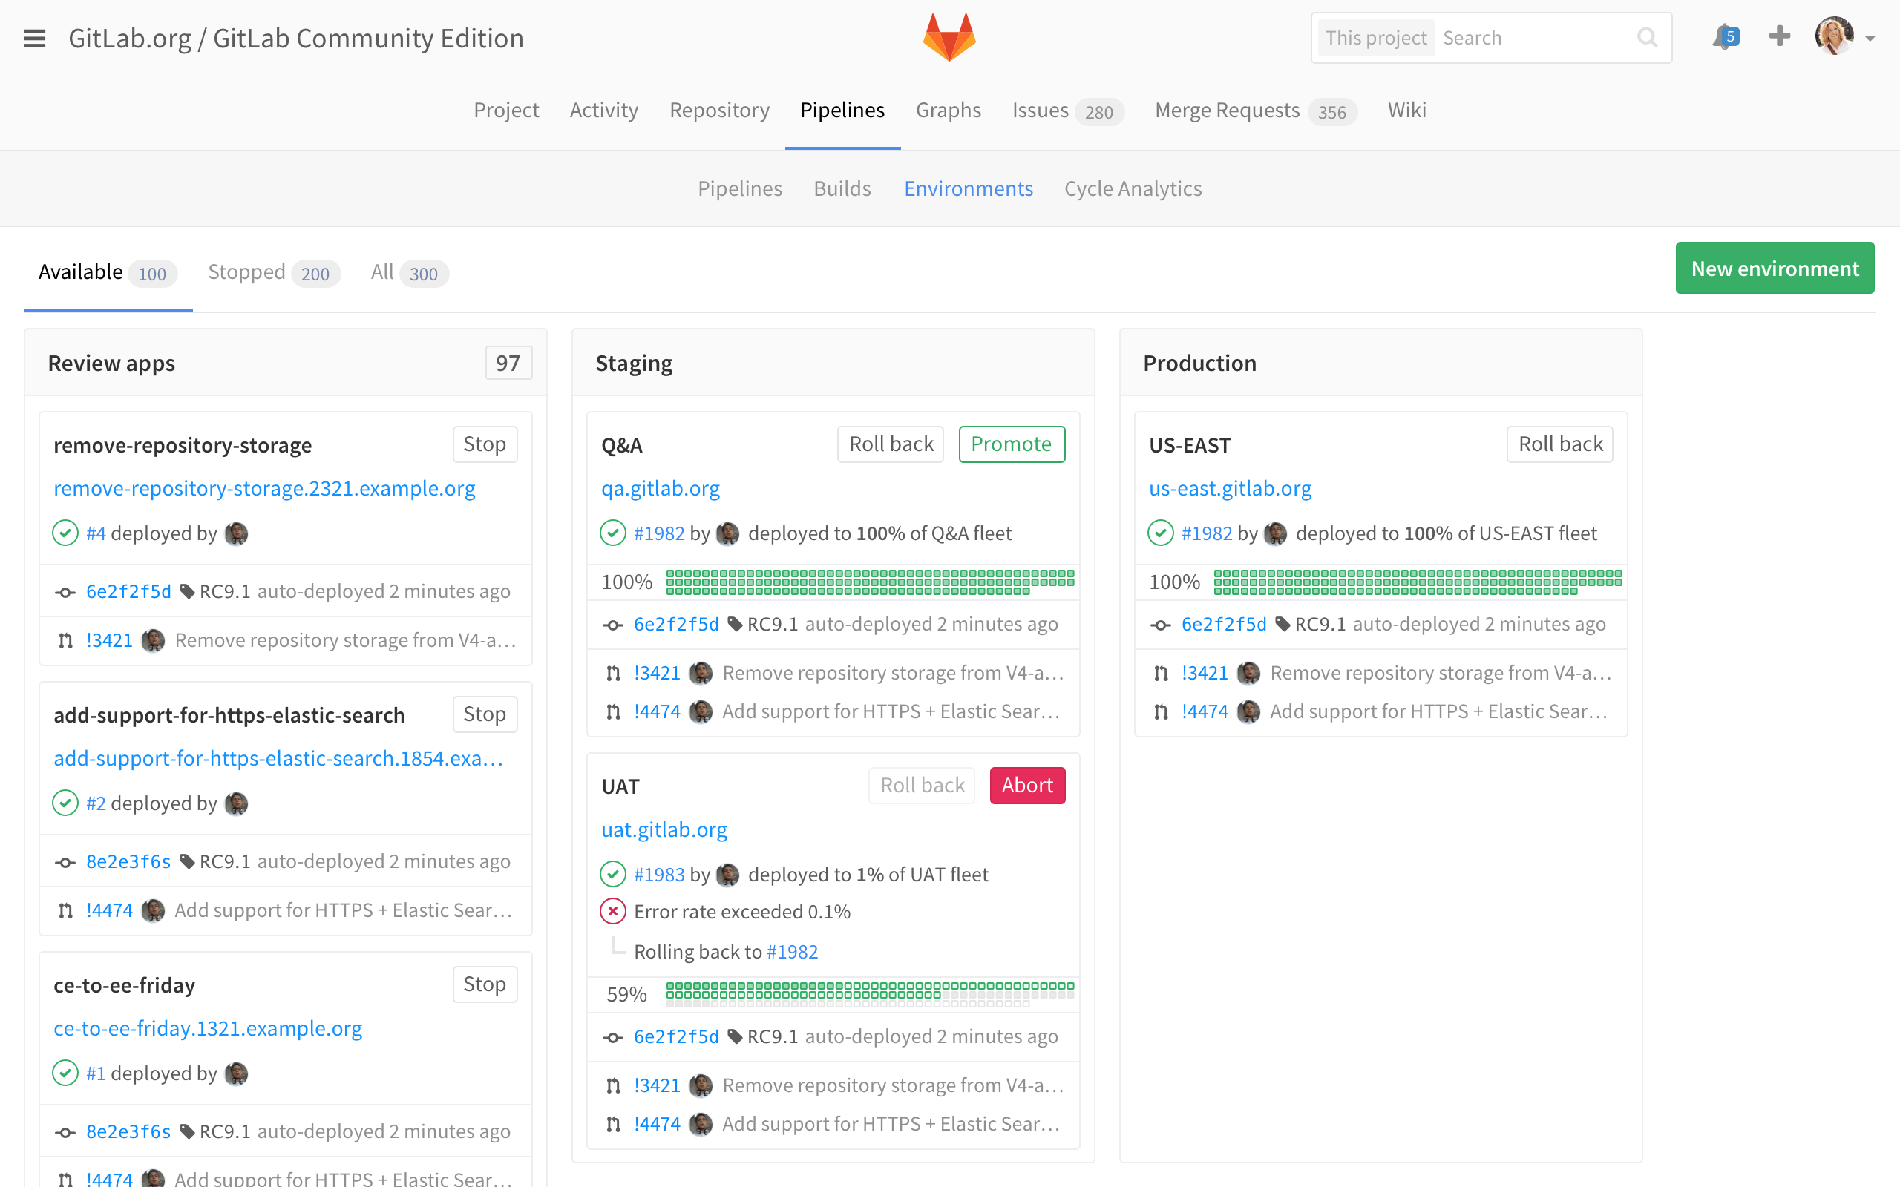Open the user avatar dropdown menu
Image resolution: width=1900 pixels, height=1187 pixels.
1843,38
